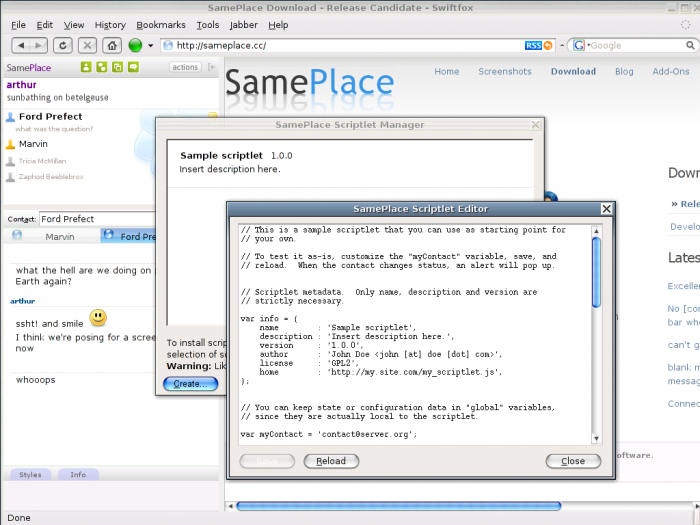Click the green status ball in toolbar
The width and height of the screenshot is (700, 525).
click(135, 45)
